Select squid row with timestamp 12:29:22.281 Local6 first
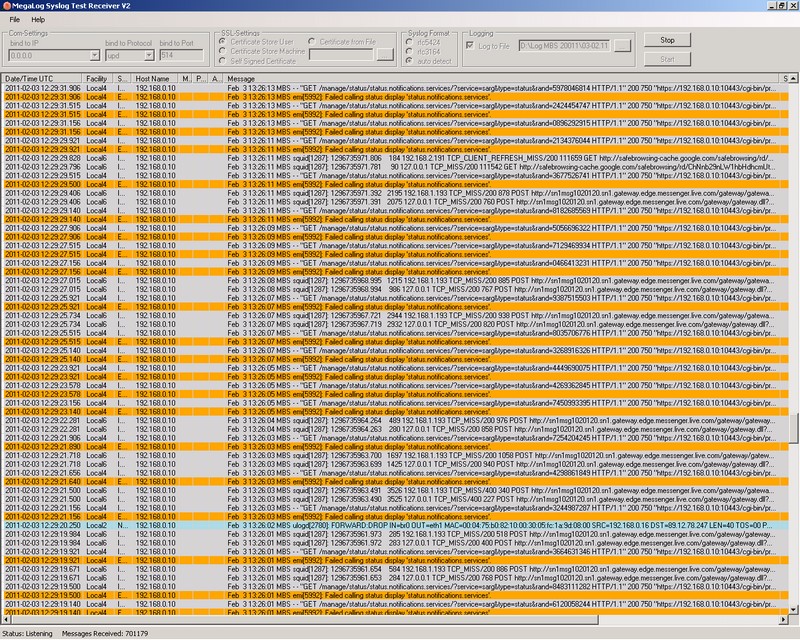Screen dimensions: 800x640 395,421
